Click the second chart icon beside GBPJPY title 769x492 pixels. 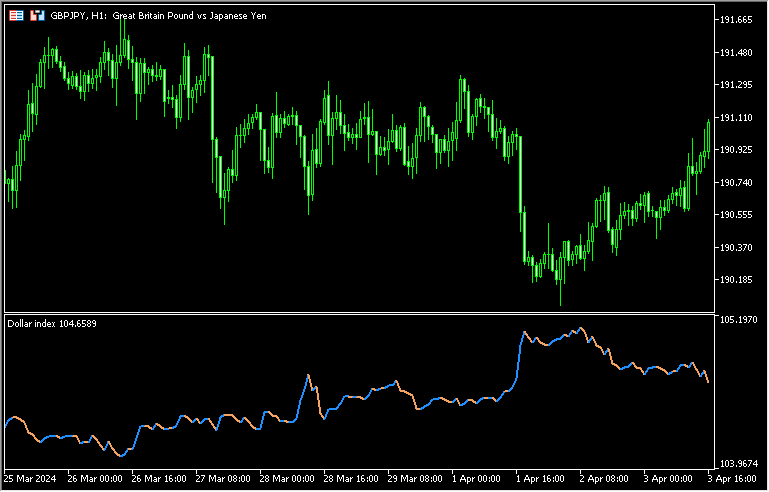37,16
